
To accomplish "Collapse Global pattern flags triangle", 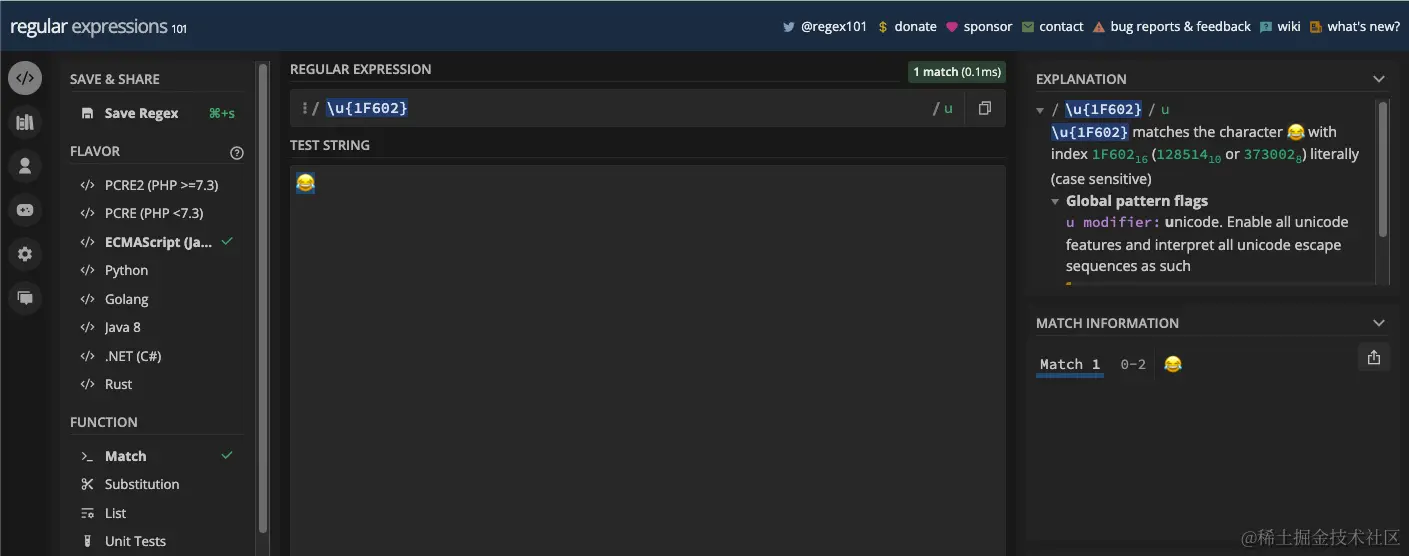I will (1056, 202).
